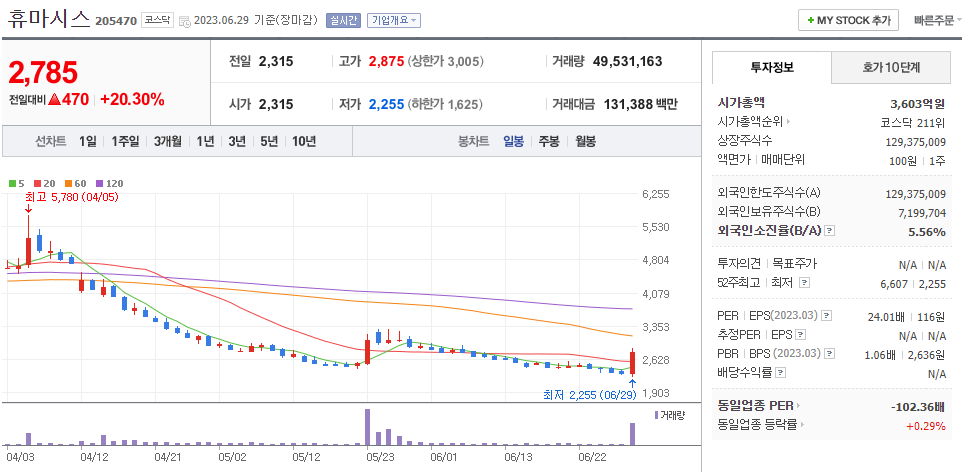Click the 저가 value 2,255
Screen dimensions: 965x472
pos(386,105)
